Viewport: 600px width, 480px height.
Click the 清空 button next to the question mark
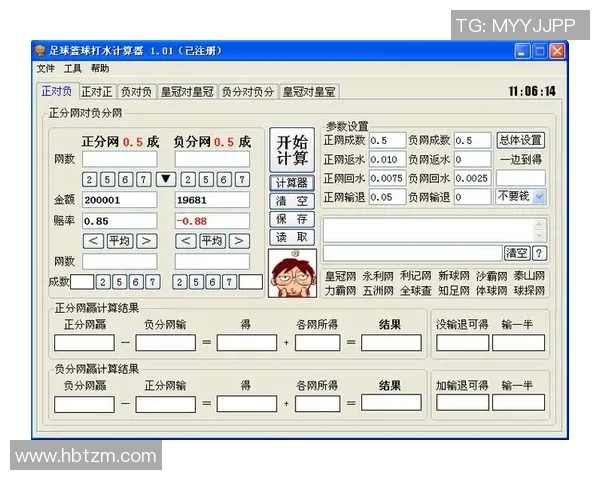[x=517, y=253]
